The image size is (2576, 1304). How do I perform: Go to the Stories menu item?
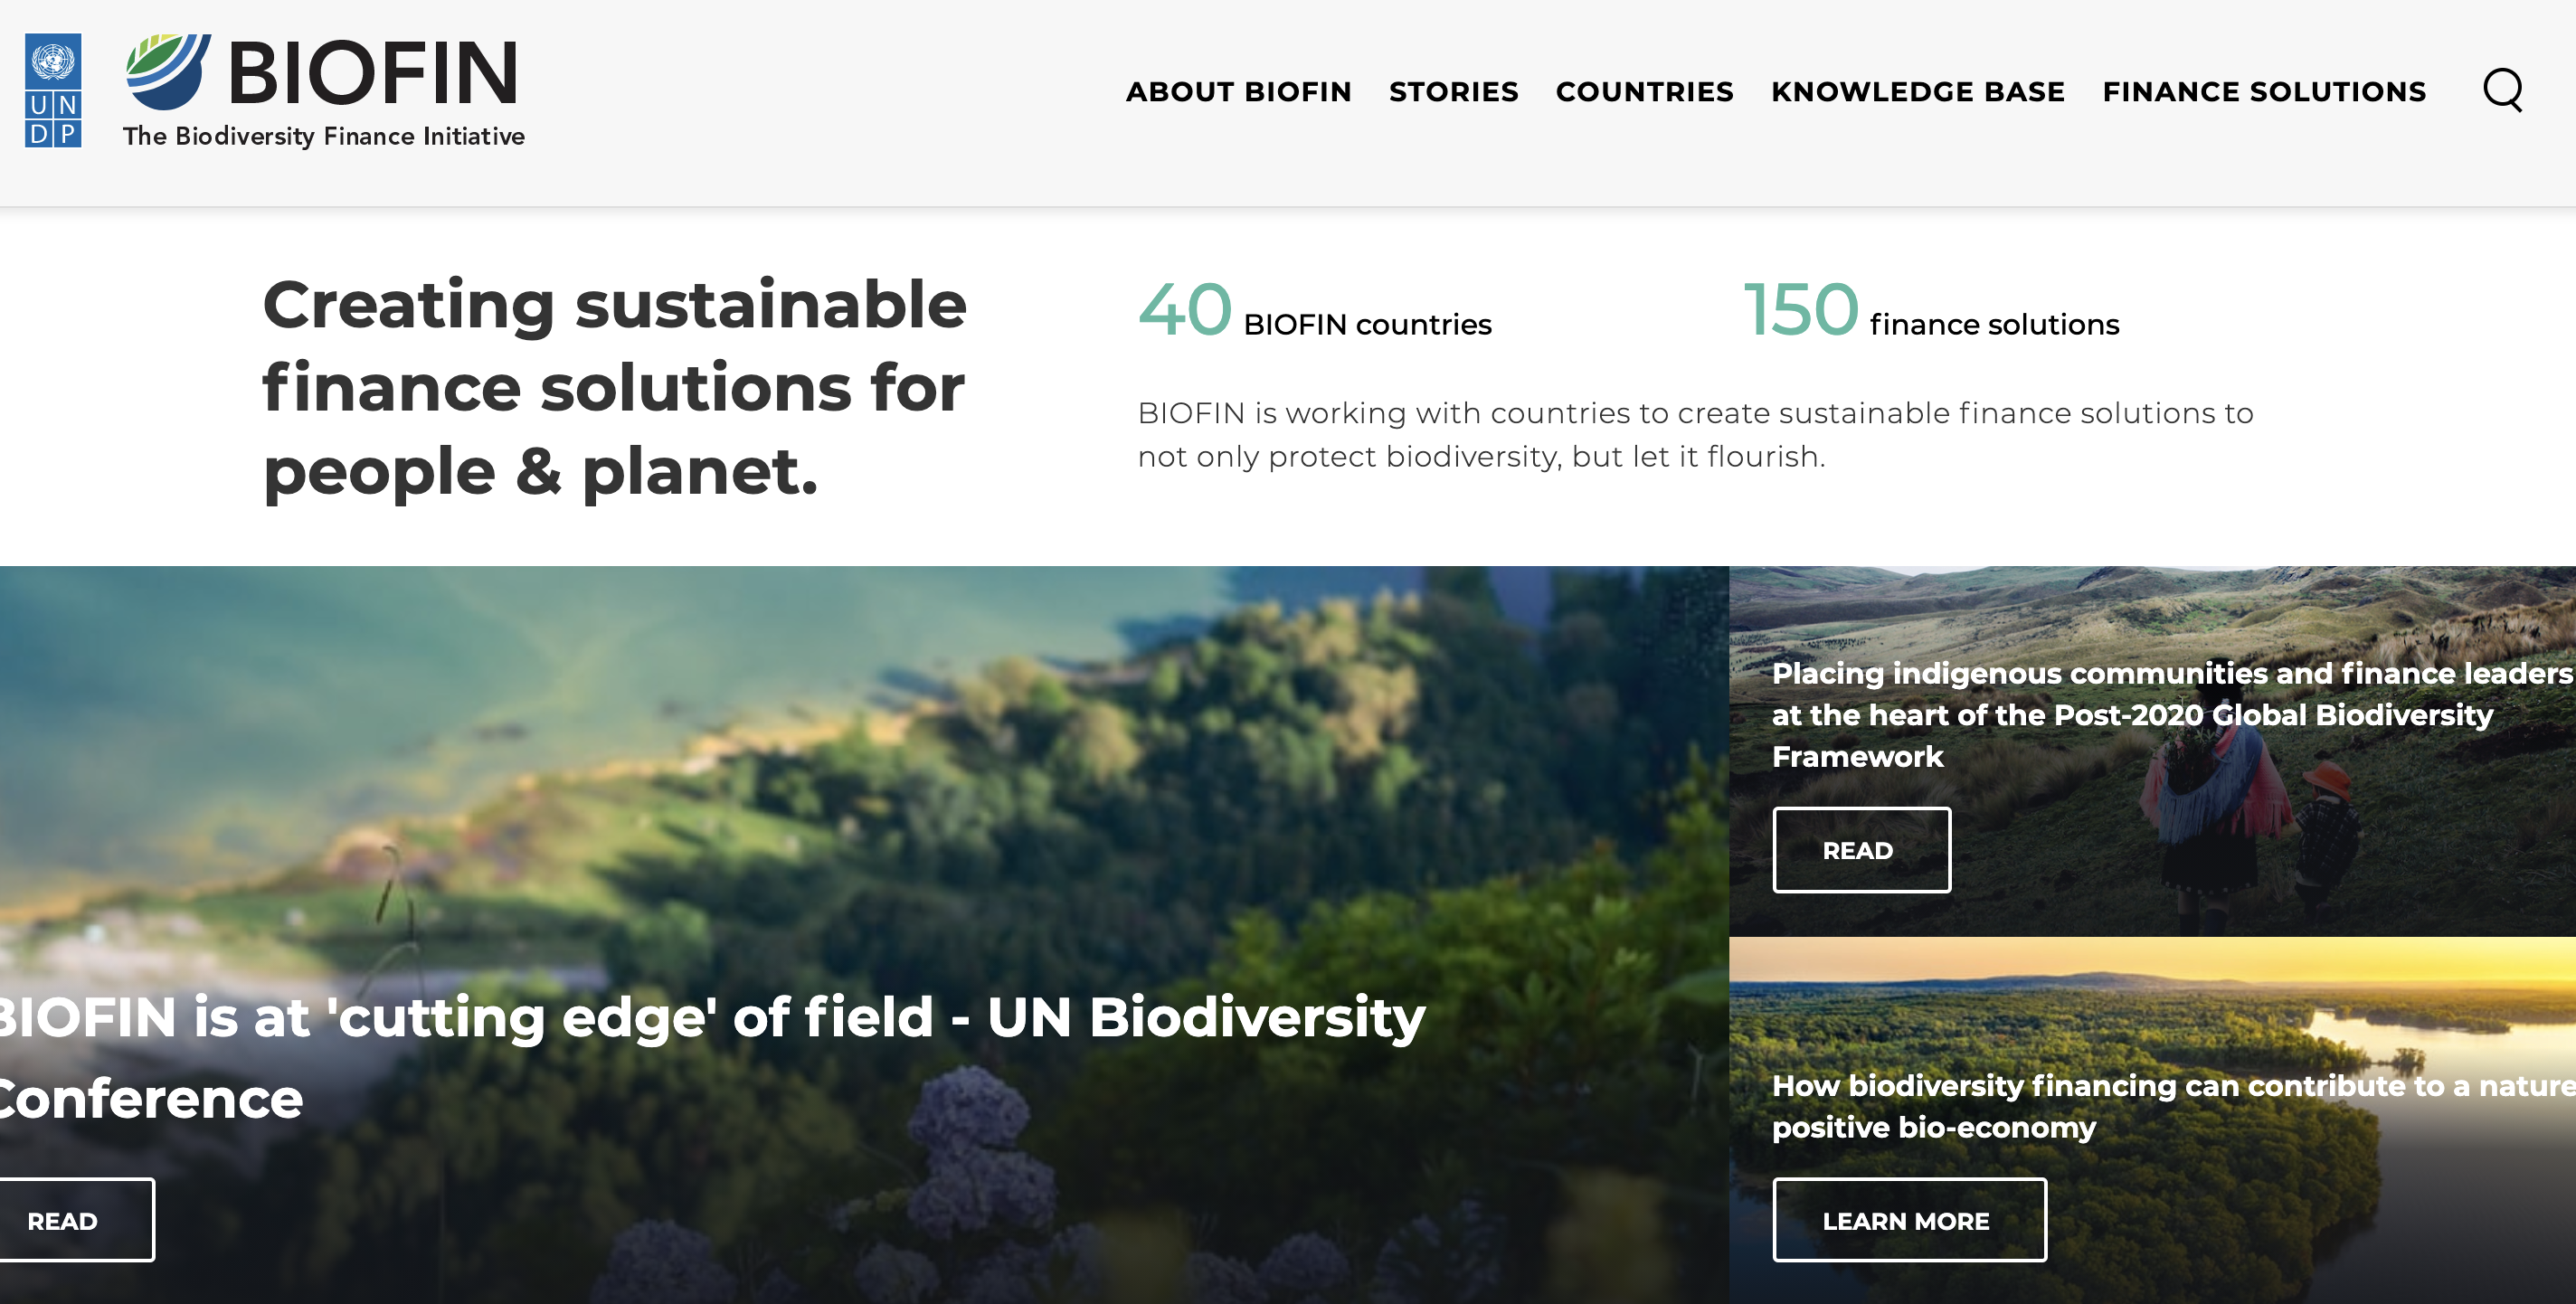[1453, 92]
